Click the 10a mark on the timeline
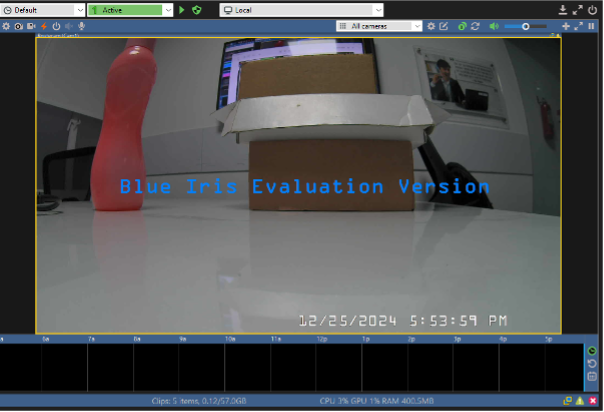604x412 pixels. 230,339
